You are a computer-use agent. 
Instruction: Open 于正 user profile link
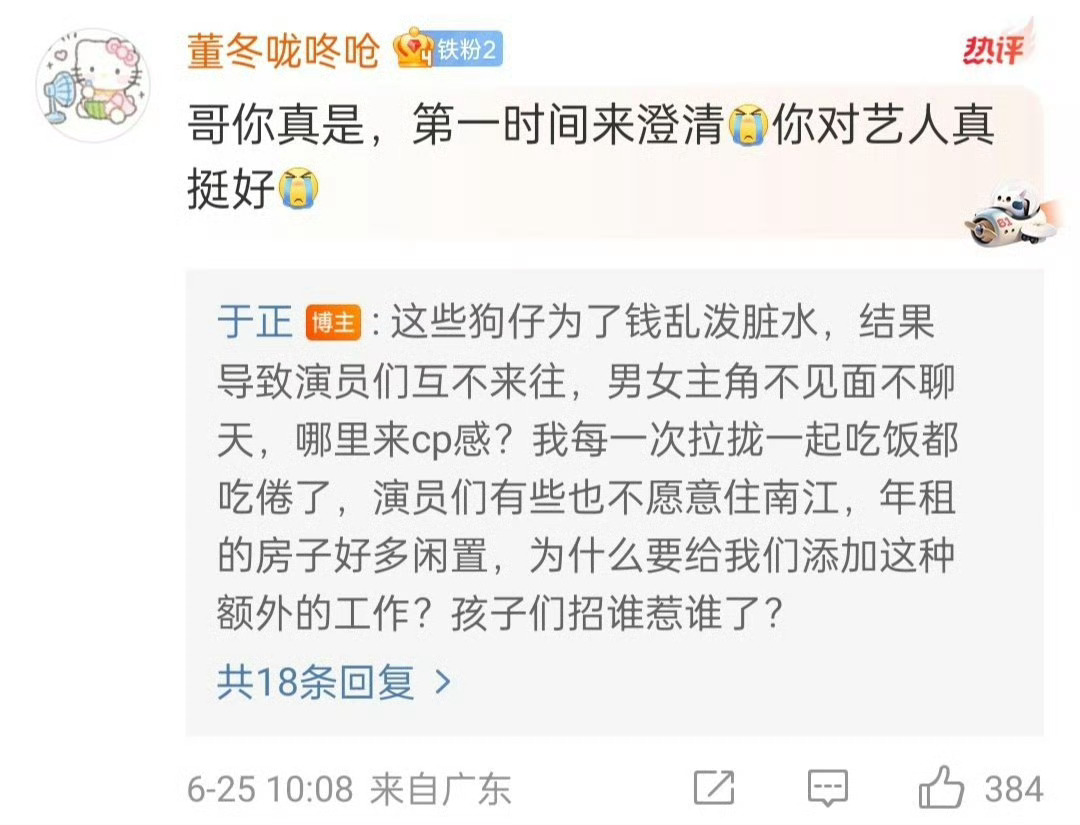point(255,322)
